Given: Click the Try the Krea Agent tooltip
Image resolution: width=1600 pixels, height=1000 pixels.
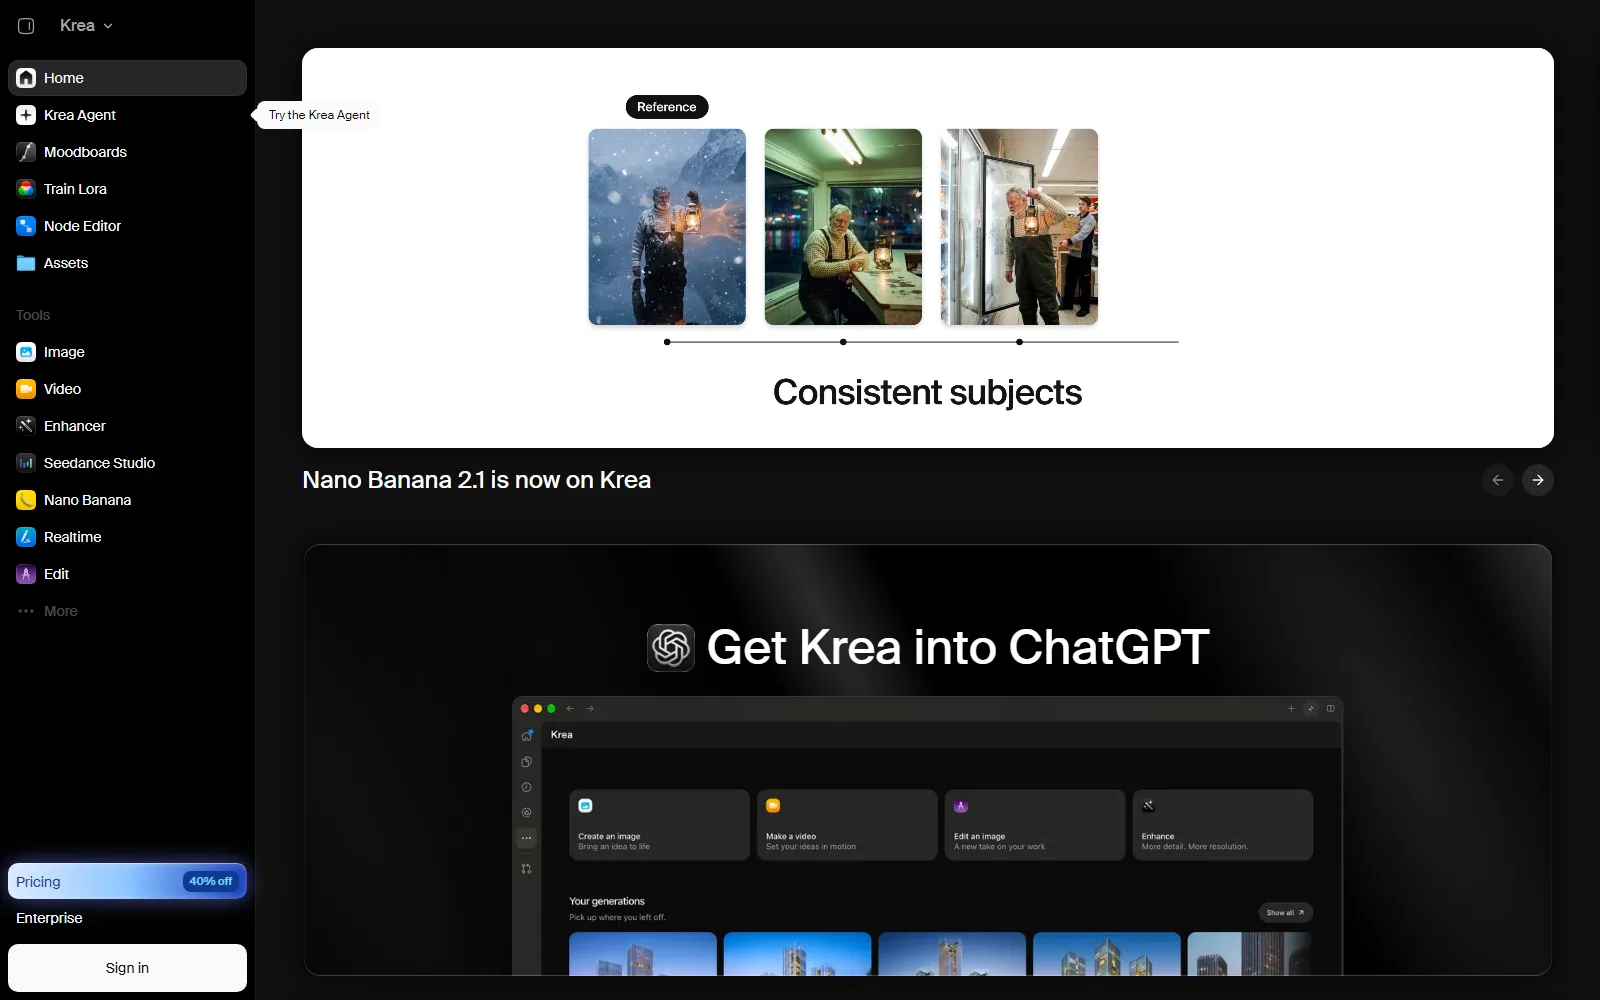Looking at the screenshot, I should tap(318, 115).
